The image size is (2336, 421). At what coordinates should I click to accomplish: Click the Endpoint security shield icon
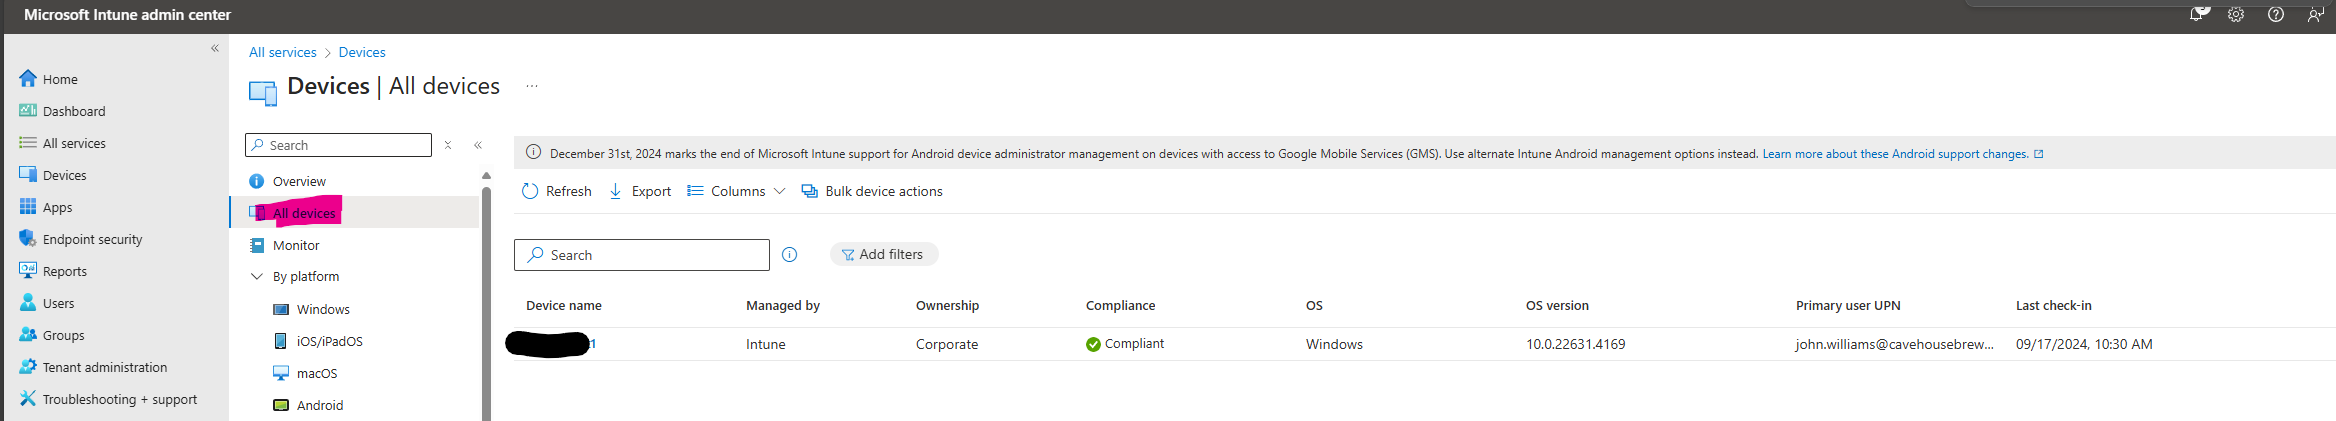click(x=28, y=239)
